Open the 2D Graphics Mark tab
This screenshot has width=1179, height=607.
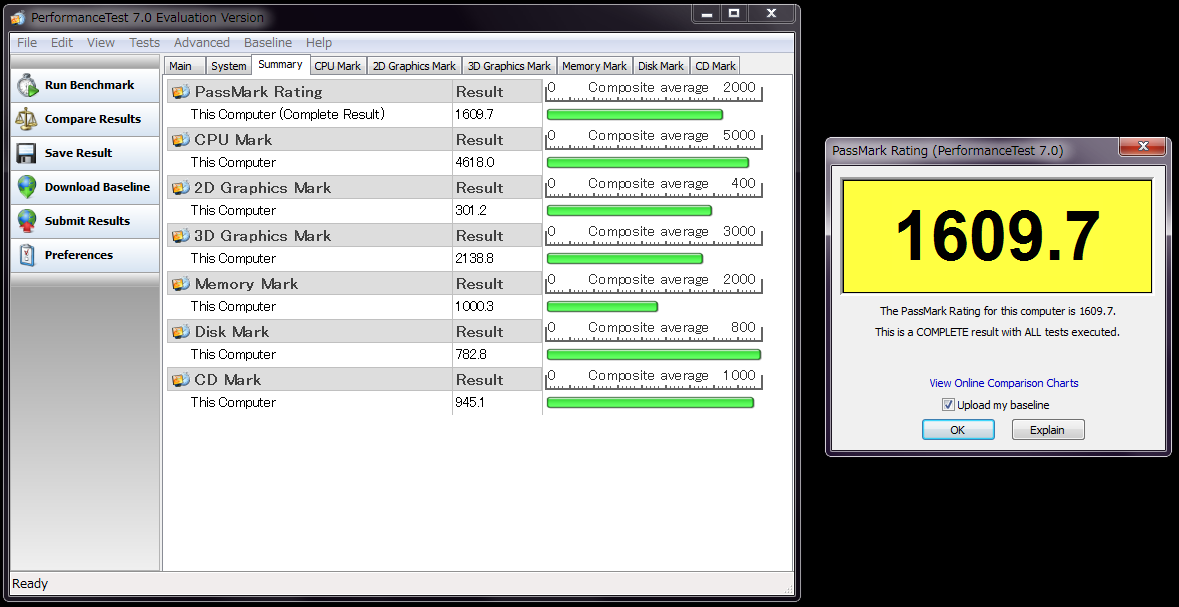(414, 66)
